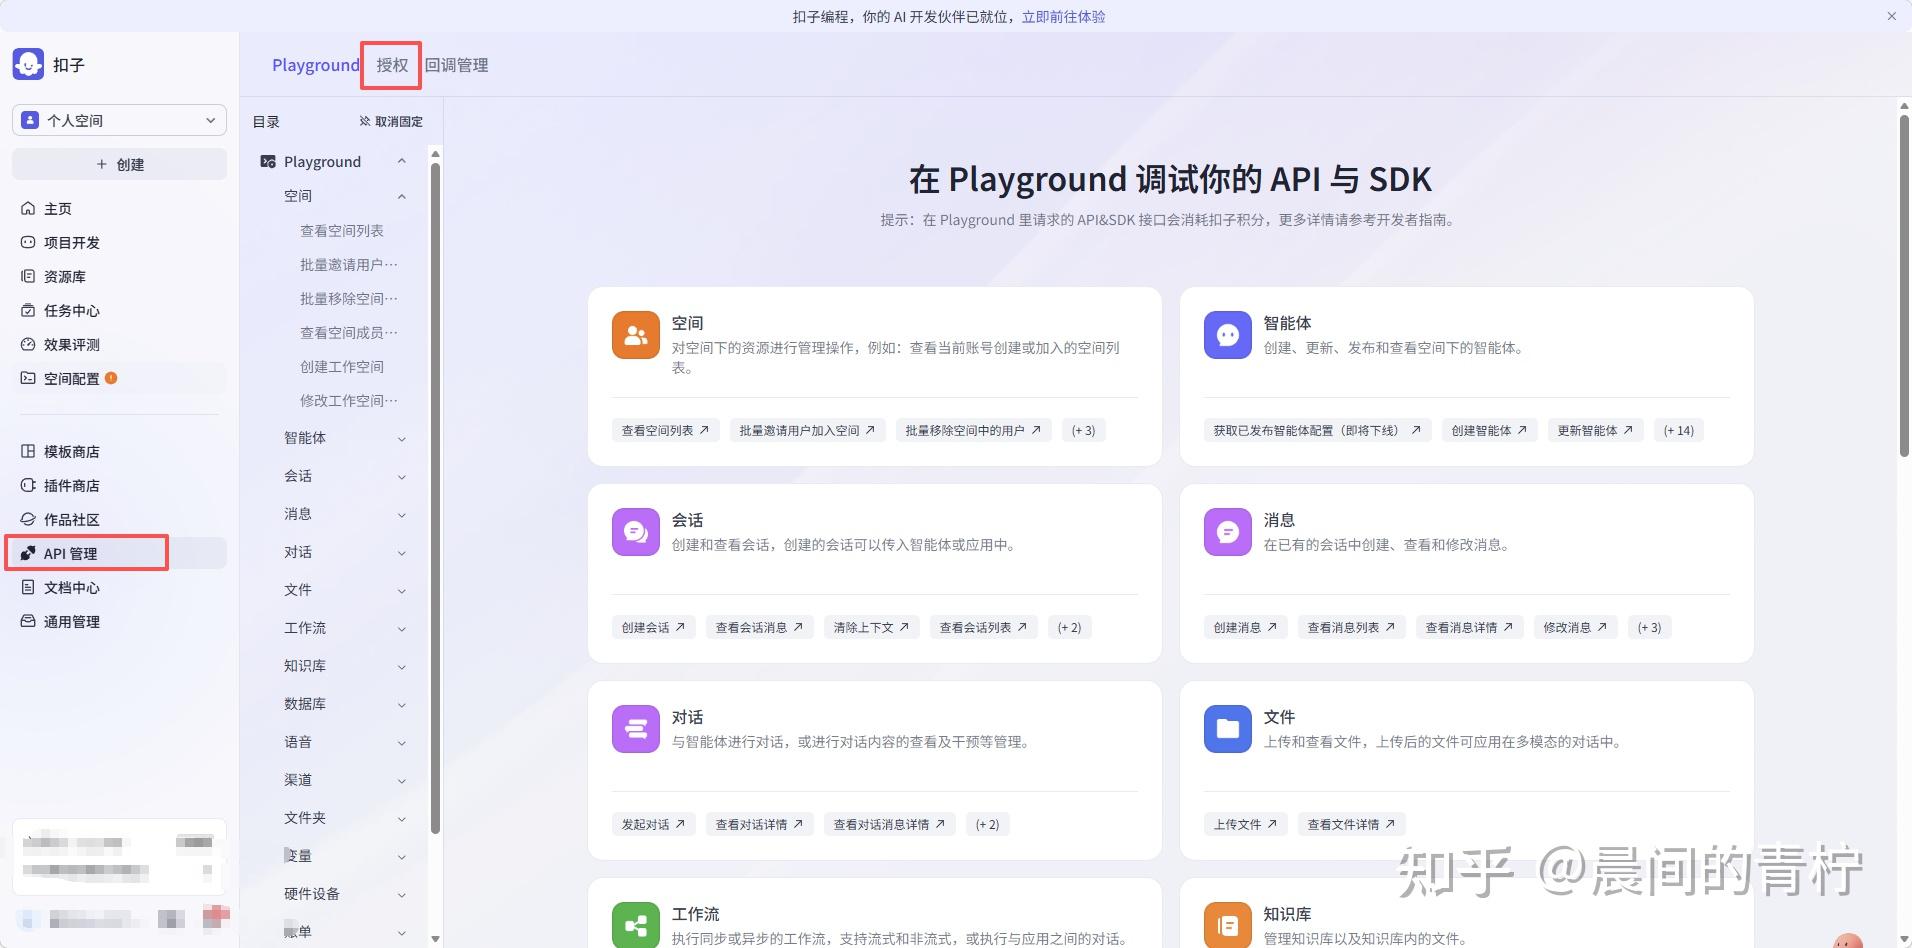Screen dimensions: 1912x948
Task: Click the blue 文件 folder card icon
Action: coord(1228,729)
